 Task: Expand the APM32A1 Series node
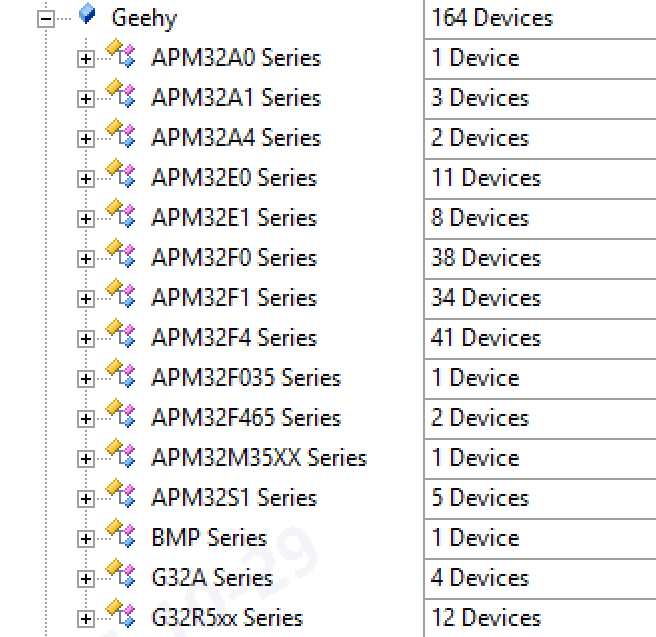click(85, 99)
